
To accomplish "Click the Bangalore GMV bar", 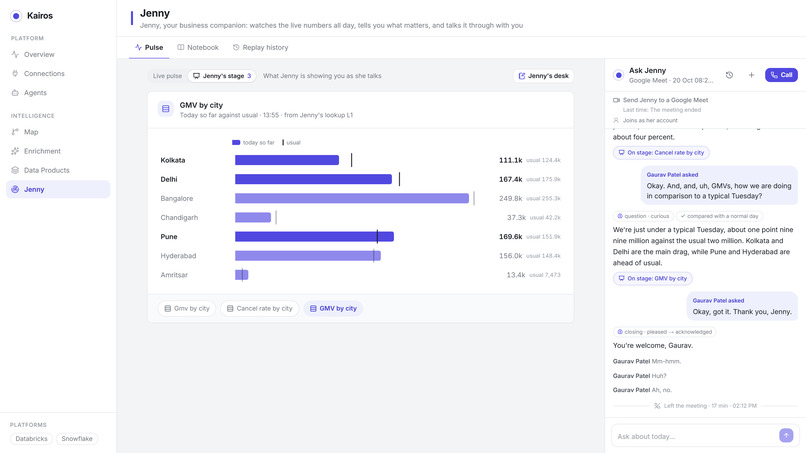I will pos(352,198).
